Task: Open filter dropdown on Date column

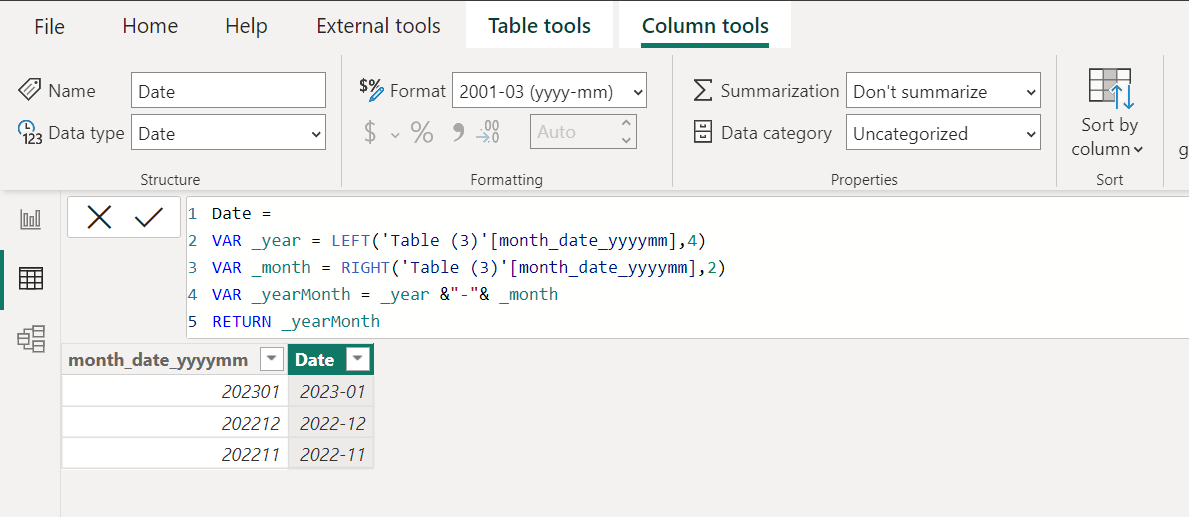Action: [358, 359]
